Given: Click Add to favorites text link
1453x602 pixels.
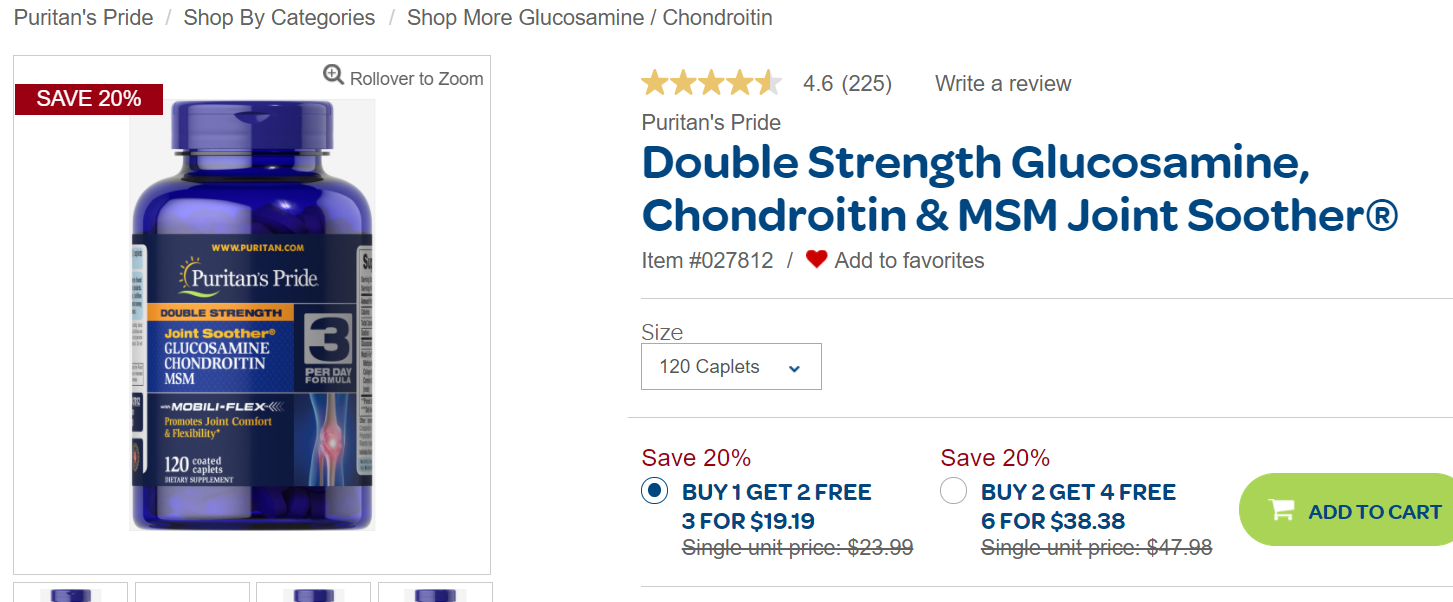Looking at the screenshot, I should pyautogui.click(x=909, y=261).
